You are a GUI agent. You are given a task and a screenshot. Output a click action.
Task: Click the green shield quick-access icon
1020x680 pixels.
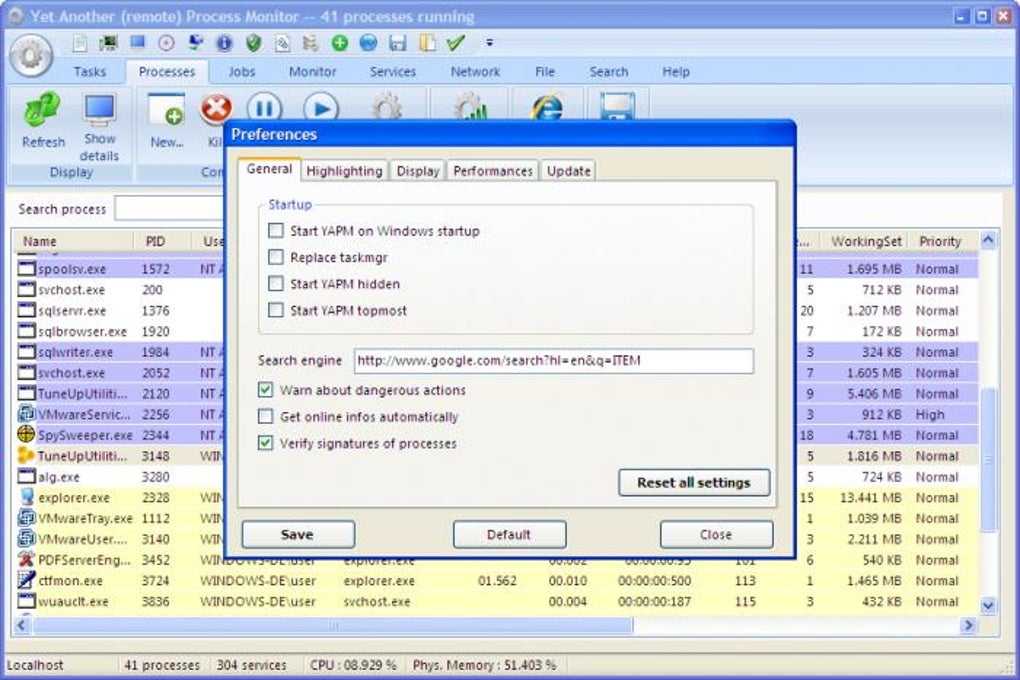click(254, 44)
